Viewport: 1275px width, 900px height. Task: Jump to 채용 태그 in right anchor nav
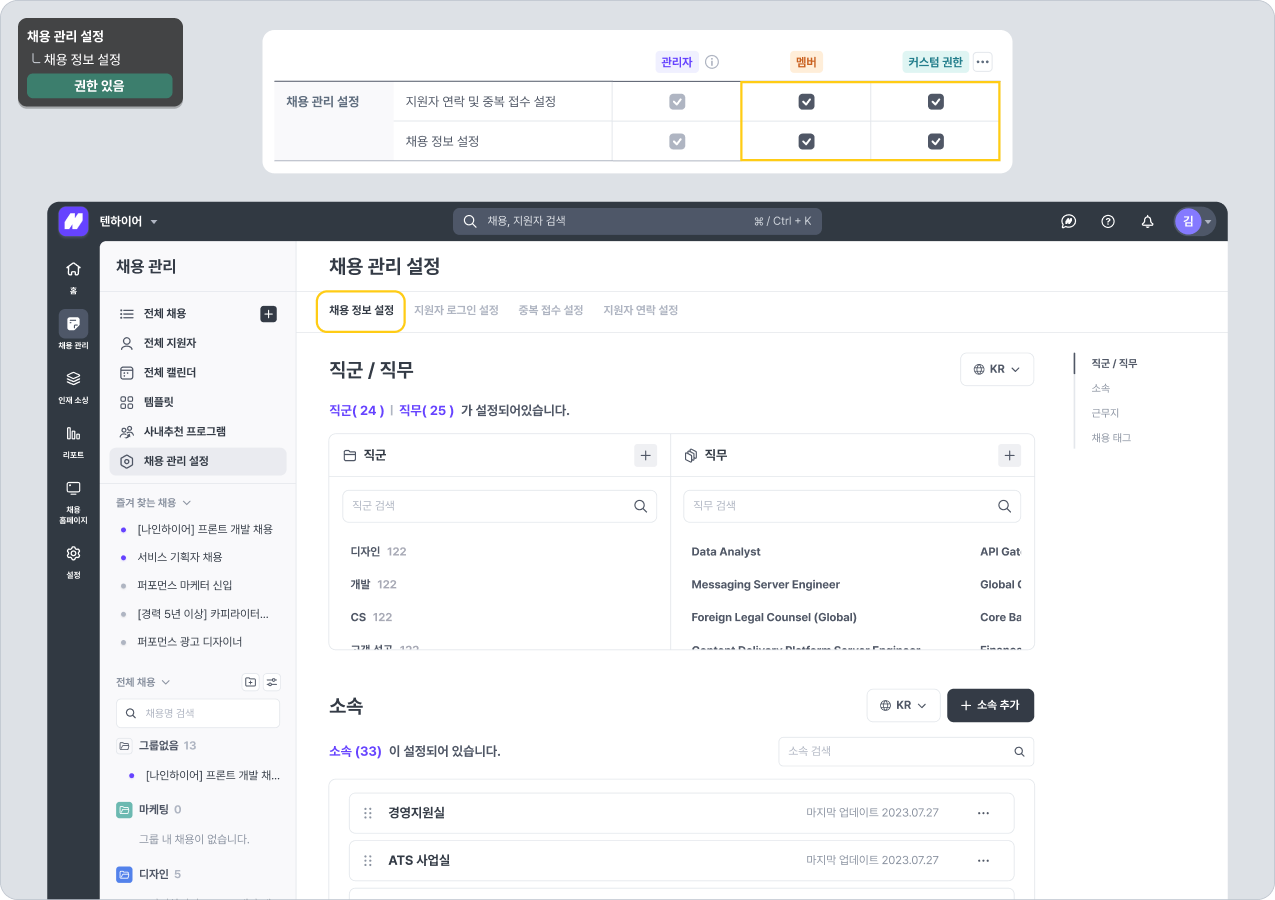point(1111,438)
